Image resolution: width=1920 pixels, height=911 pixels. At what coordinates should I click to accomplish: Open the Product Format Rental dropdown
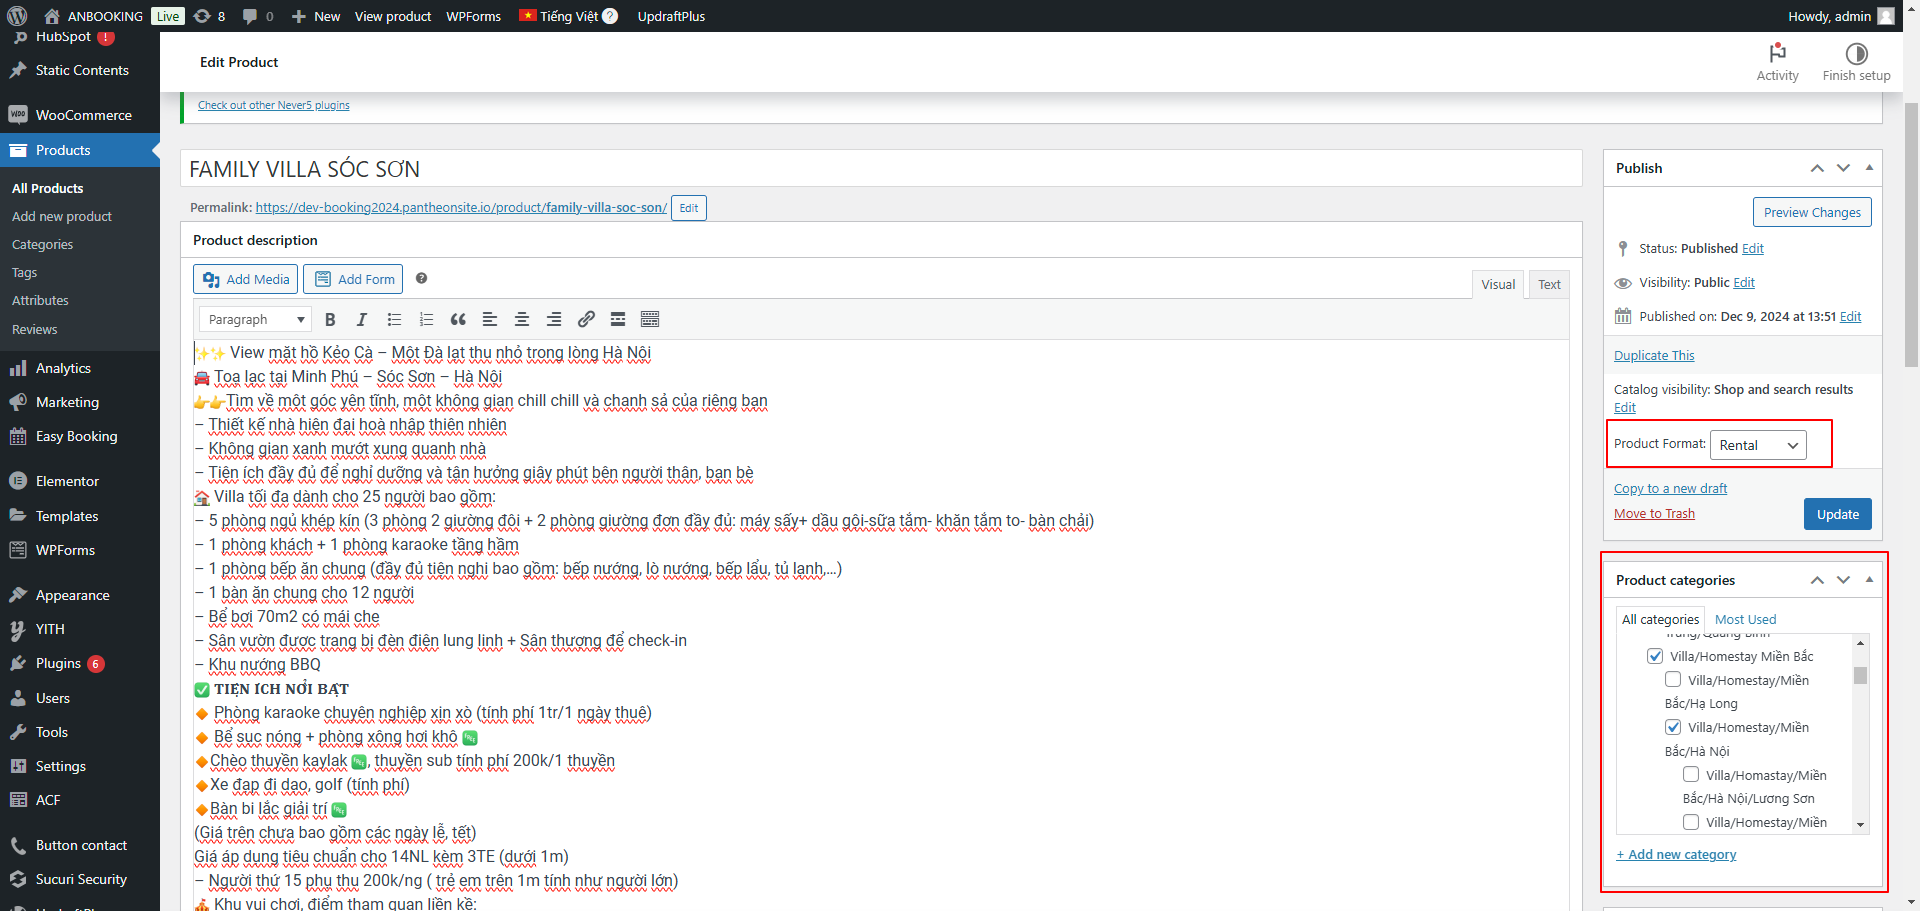pyautogui.click(x=1759, y=445)
